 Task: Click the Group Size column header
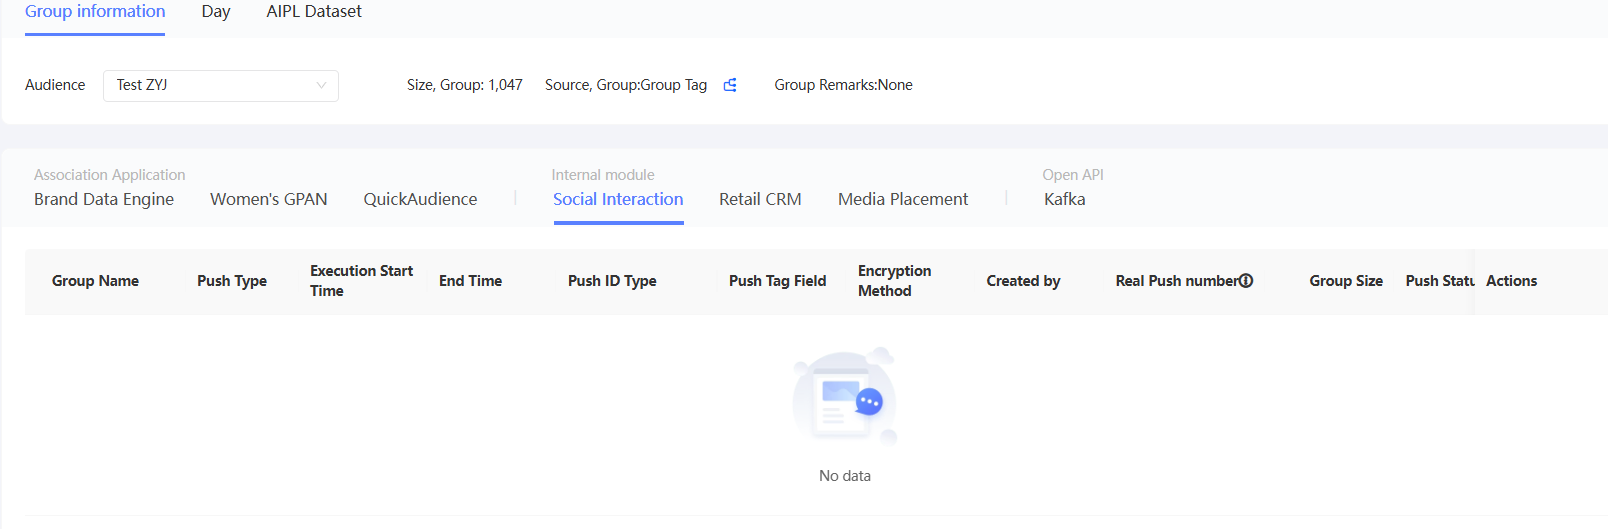1346,281
